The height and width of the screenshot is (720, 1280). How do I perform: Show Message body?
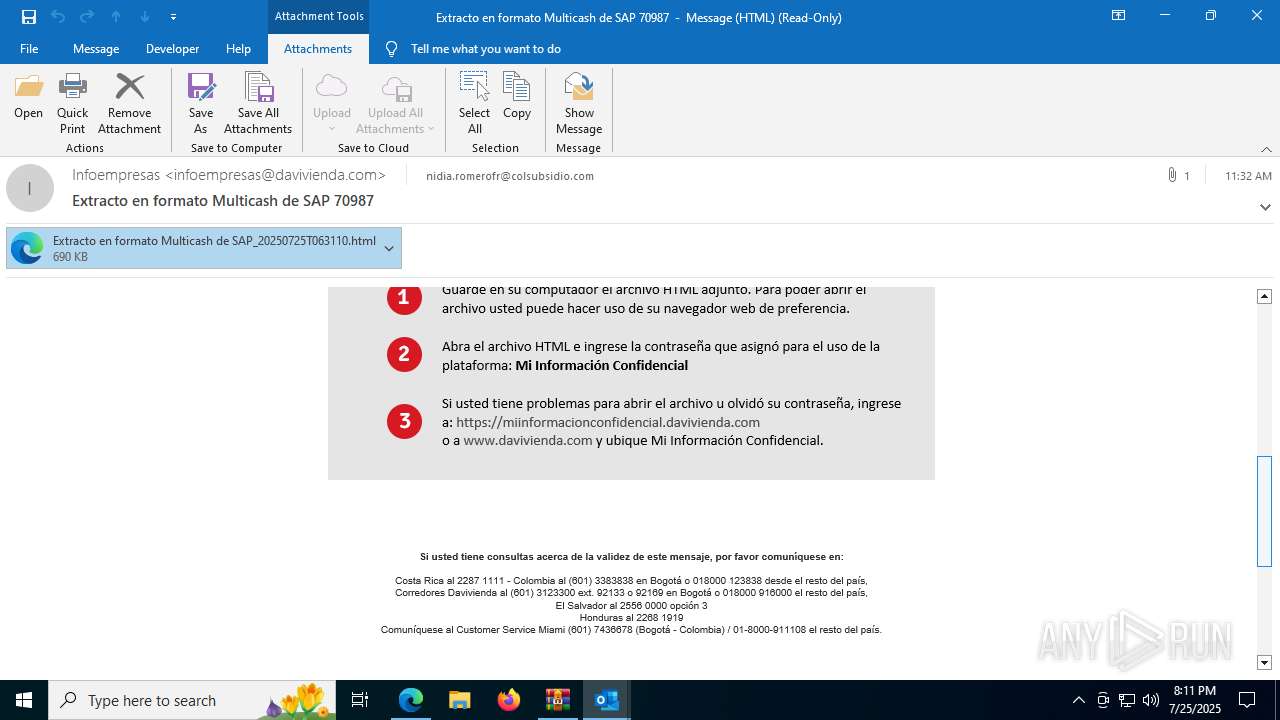579,103
